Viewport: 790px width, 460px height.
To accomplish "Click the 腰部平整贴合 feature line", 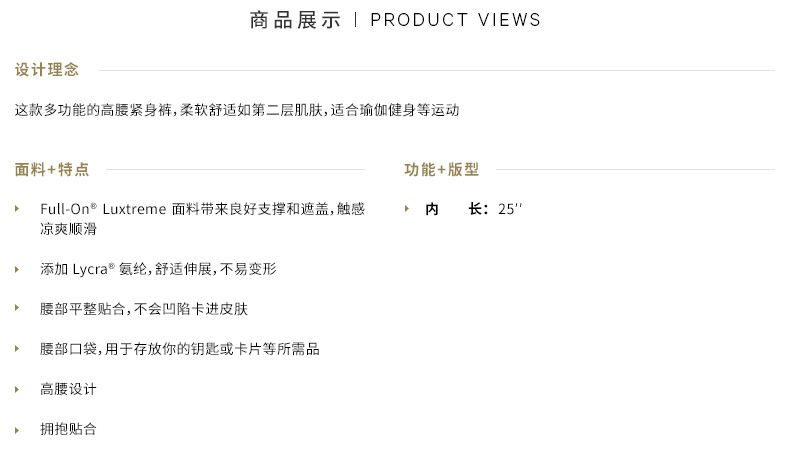I will tap(144, 309).
